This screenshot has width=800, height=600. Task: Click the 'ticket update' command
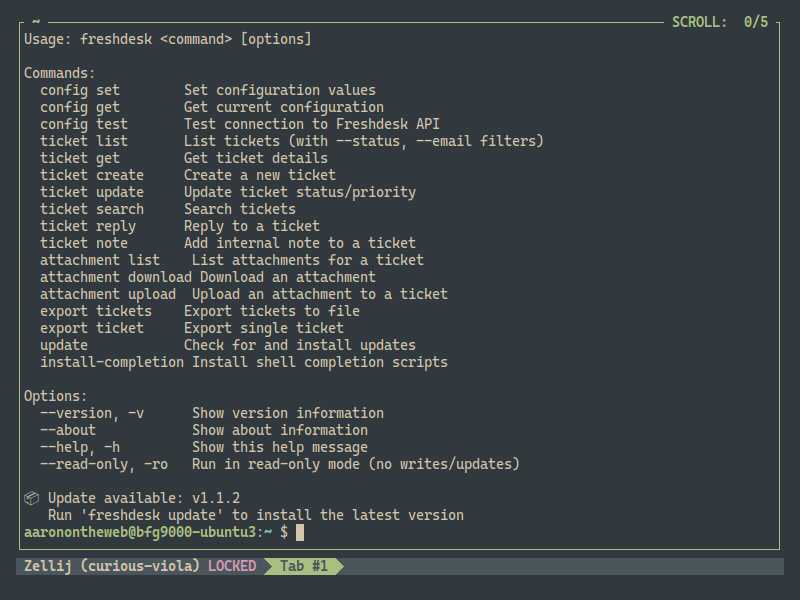click(92, 192)
